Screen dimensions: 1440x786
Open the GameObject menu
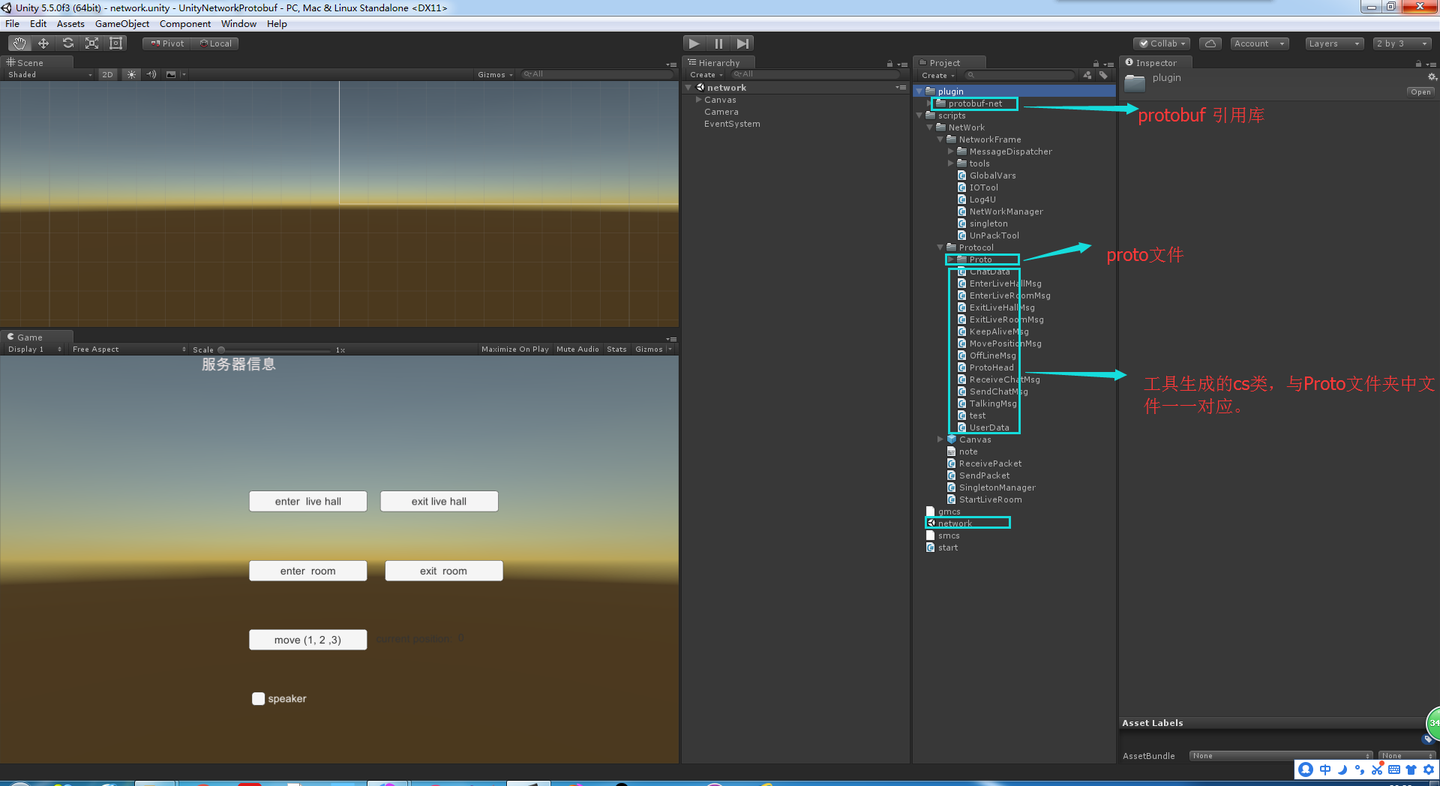[122, 23]
